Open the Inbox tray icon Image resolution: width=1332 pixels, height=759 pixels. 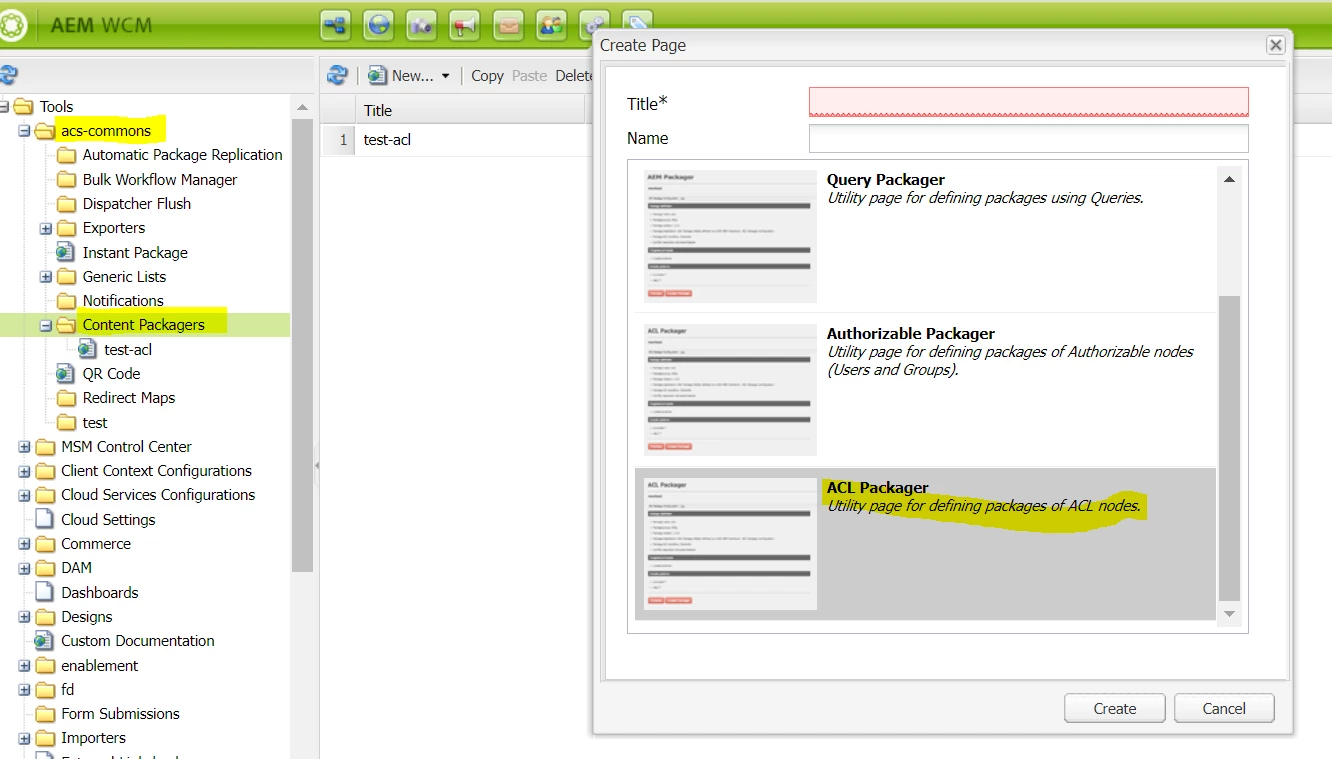tap(508, 25)
